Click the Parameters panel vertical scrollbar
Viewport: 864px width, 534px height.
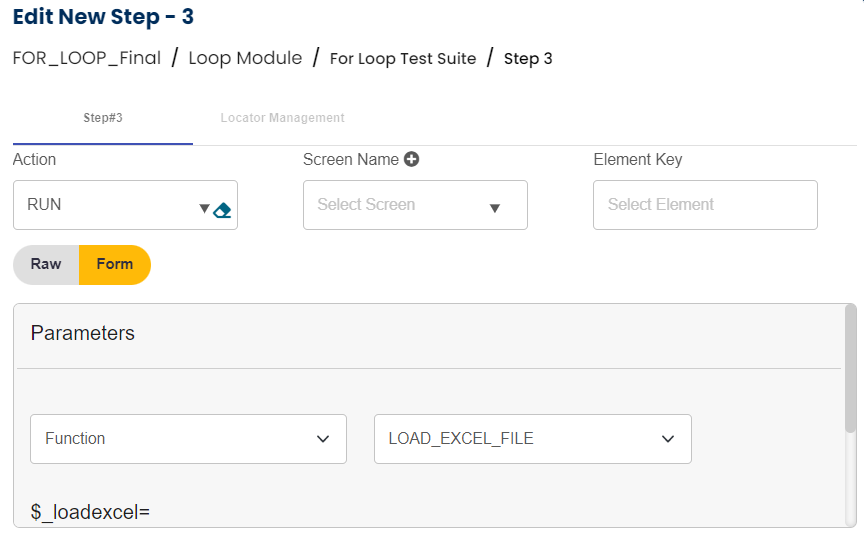click(850, 370)
